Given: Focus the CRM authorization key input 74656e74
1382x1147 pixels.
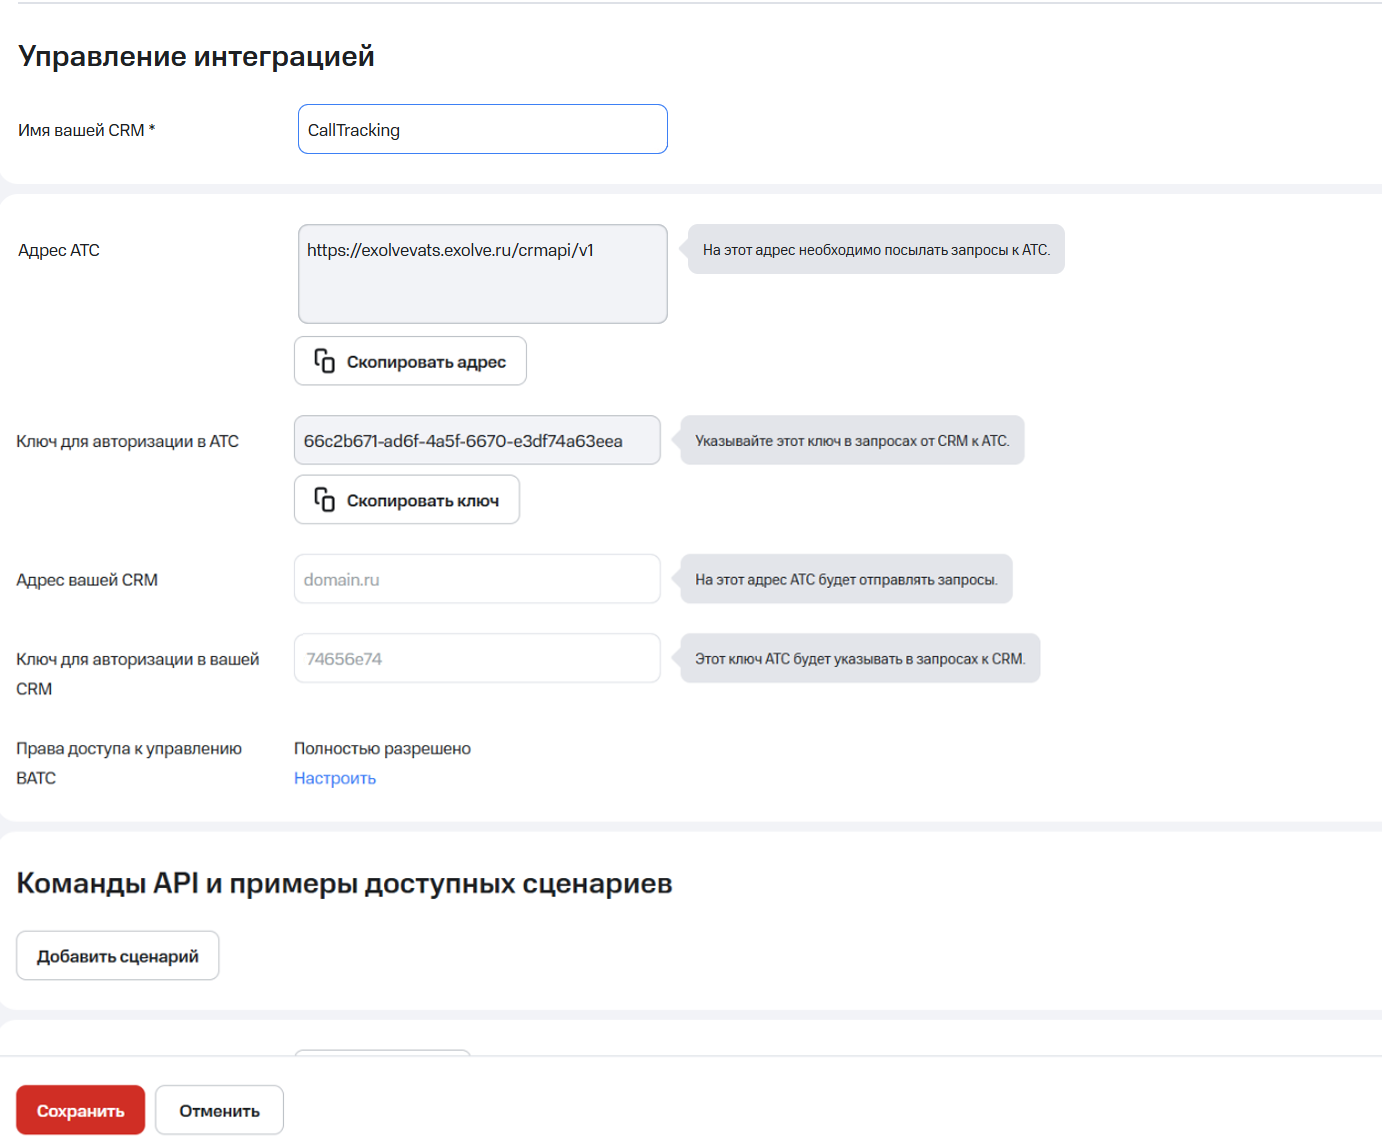Looking at the screenshot, I should coord(477,659).
